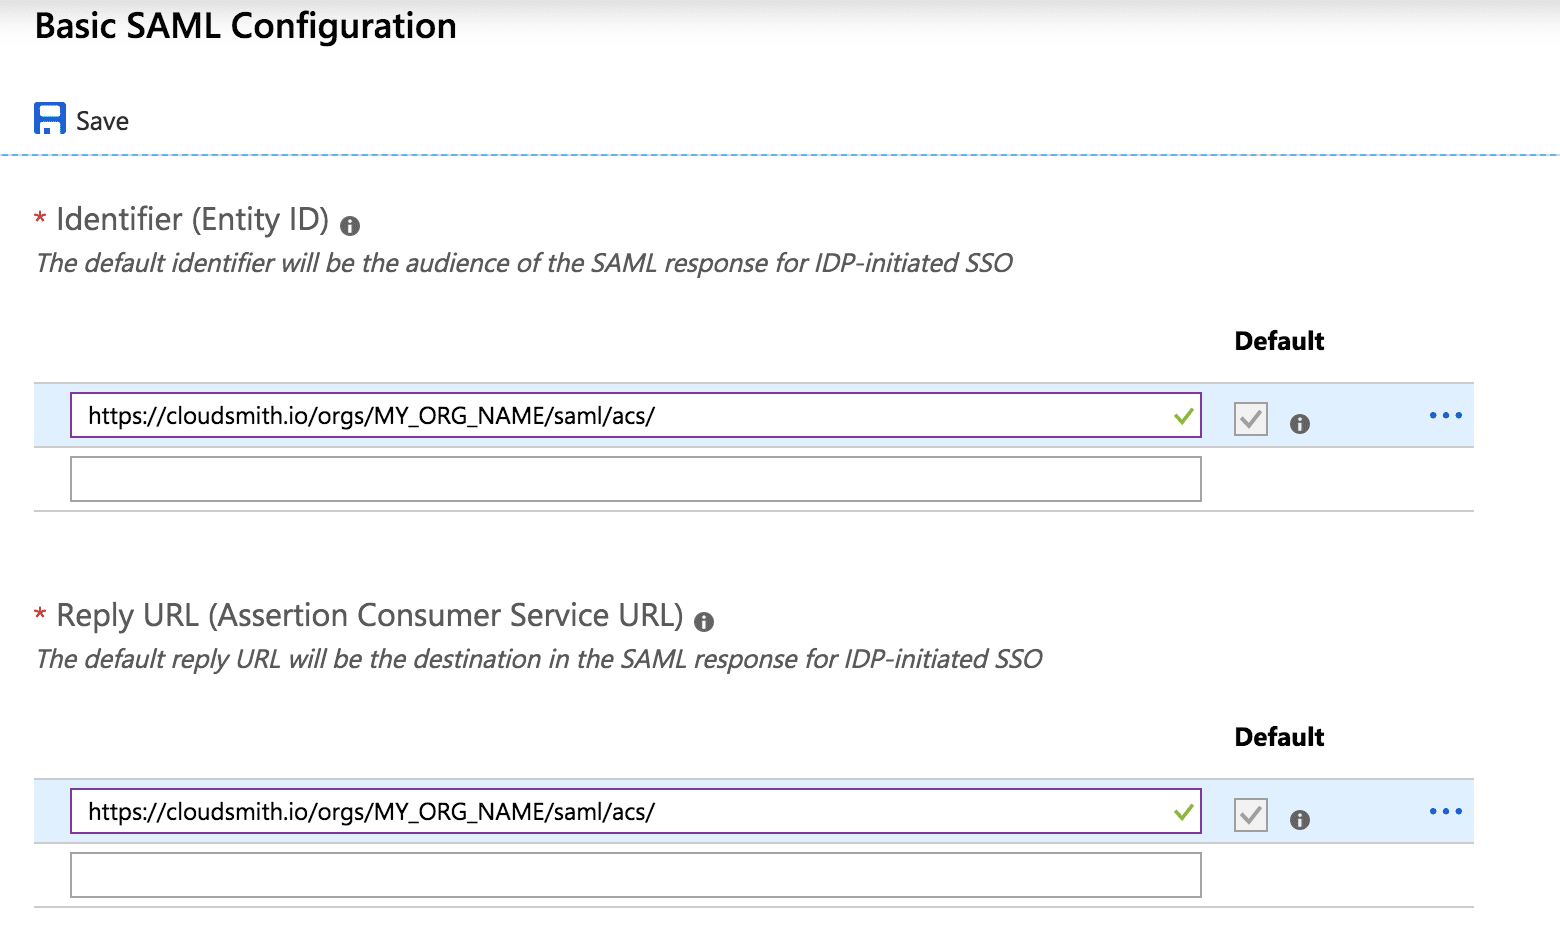This screenshot has height=944, width=1560.
Task: Click green validation checkmark in Identifier field
Action: pyautogui.click(x=1184, y=416)
